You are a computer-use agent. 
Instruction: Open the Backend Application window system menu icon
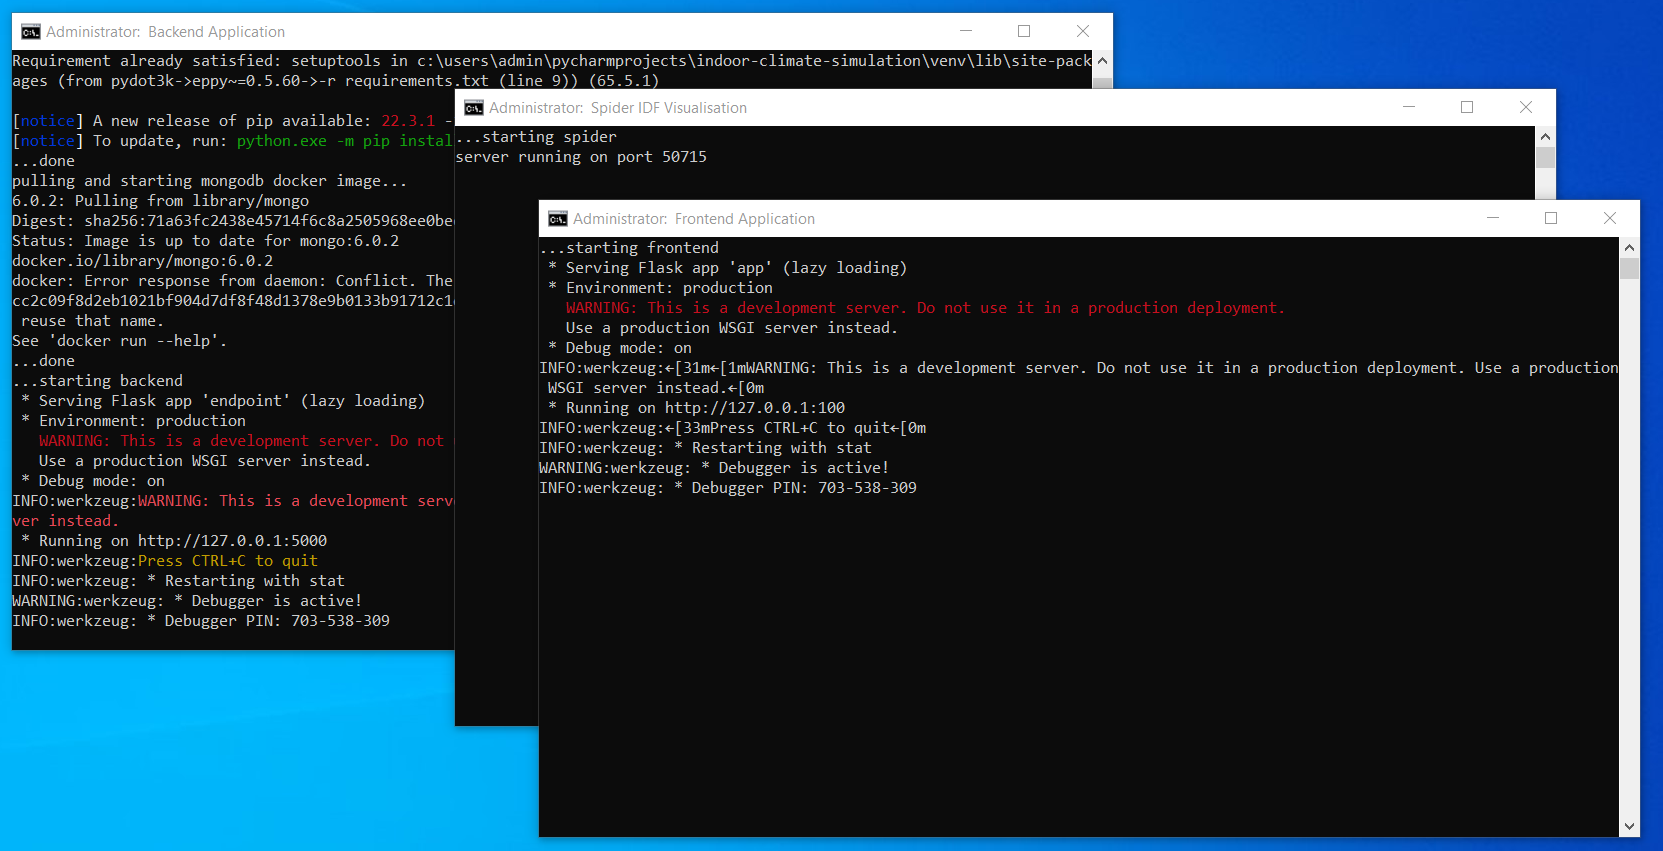pyautogui.click(x=31, y=32)
